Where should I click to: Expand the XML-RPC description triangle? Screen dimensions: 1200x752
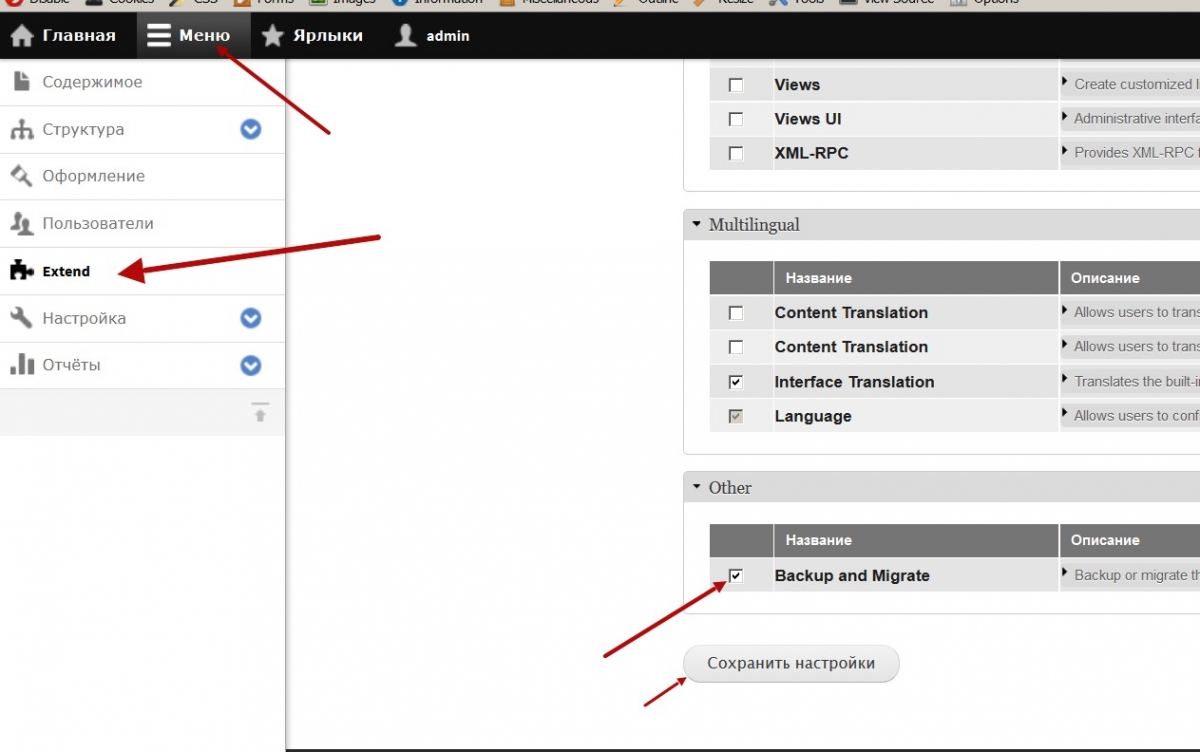(x=1065, y=152)
